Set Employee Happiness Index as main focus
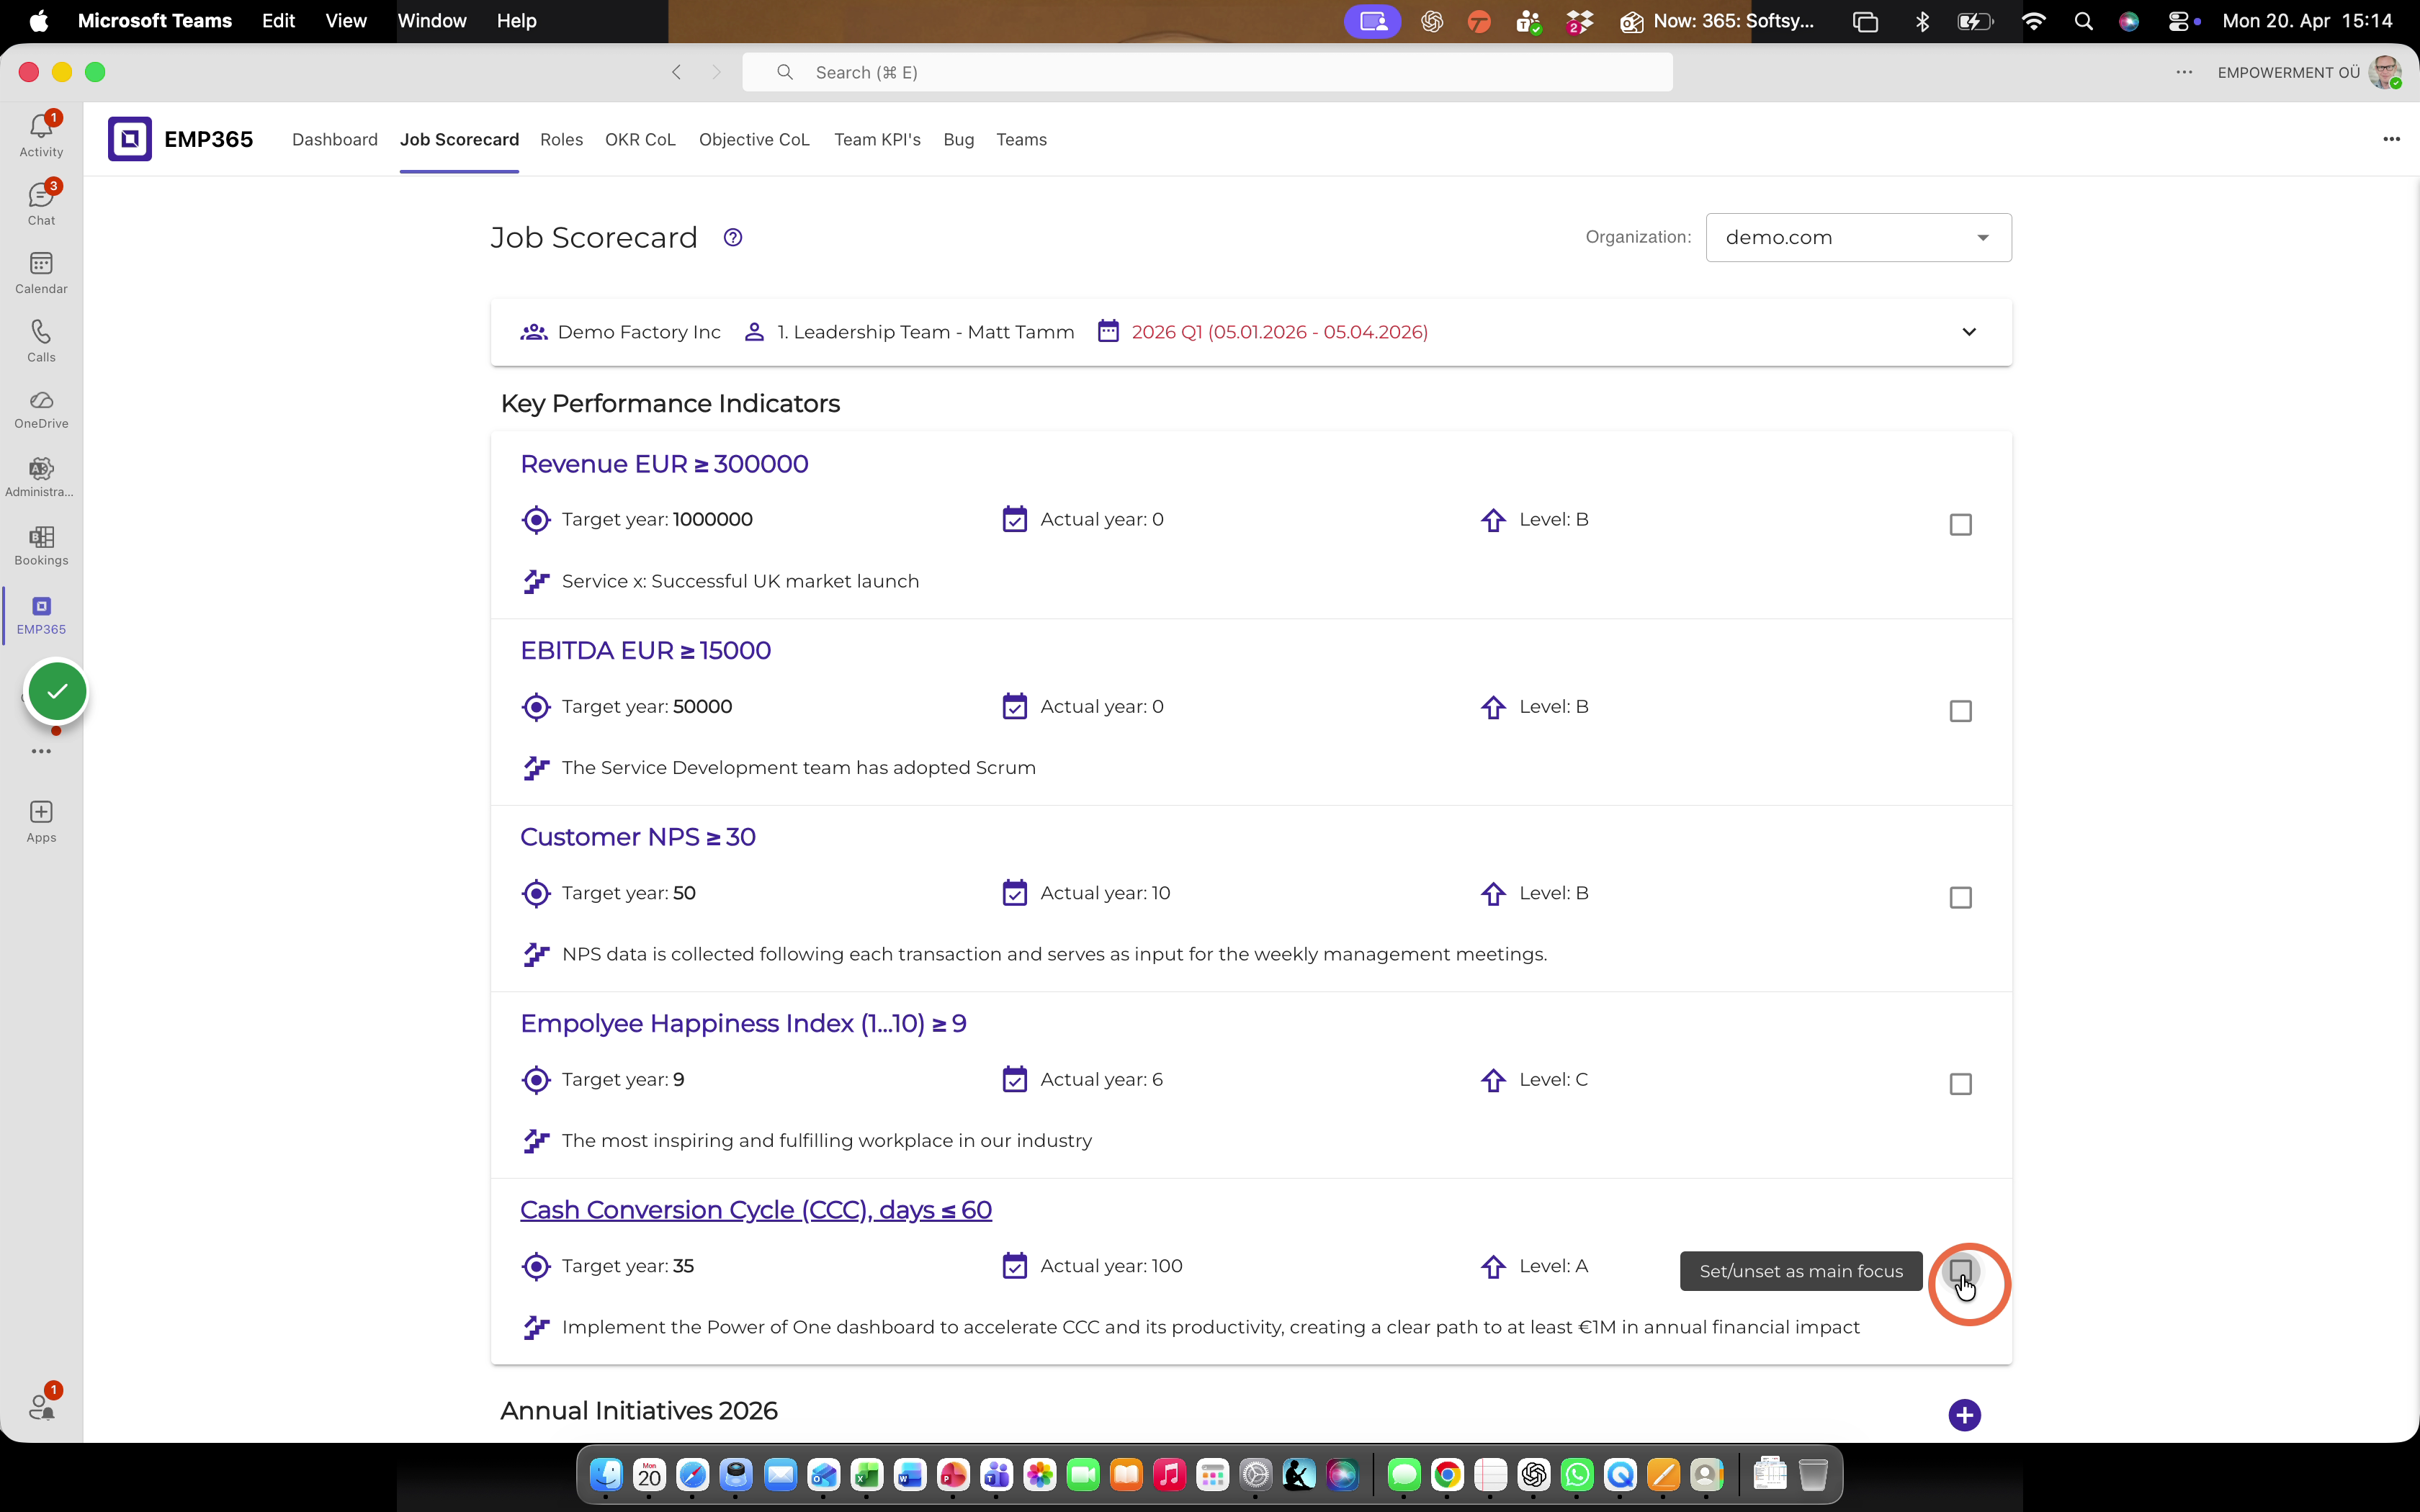2420x1512 pixels. point(1960,1084)
